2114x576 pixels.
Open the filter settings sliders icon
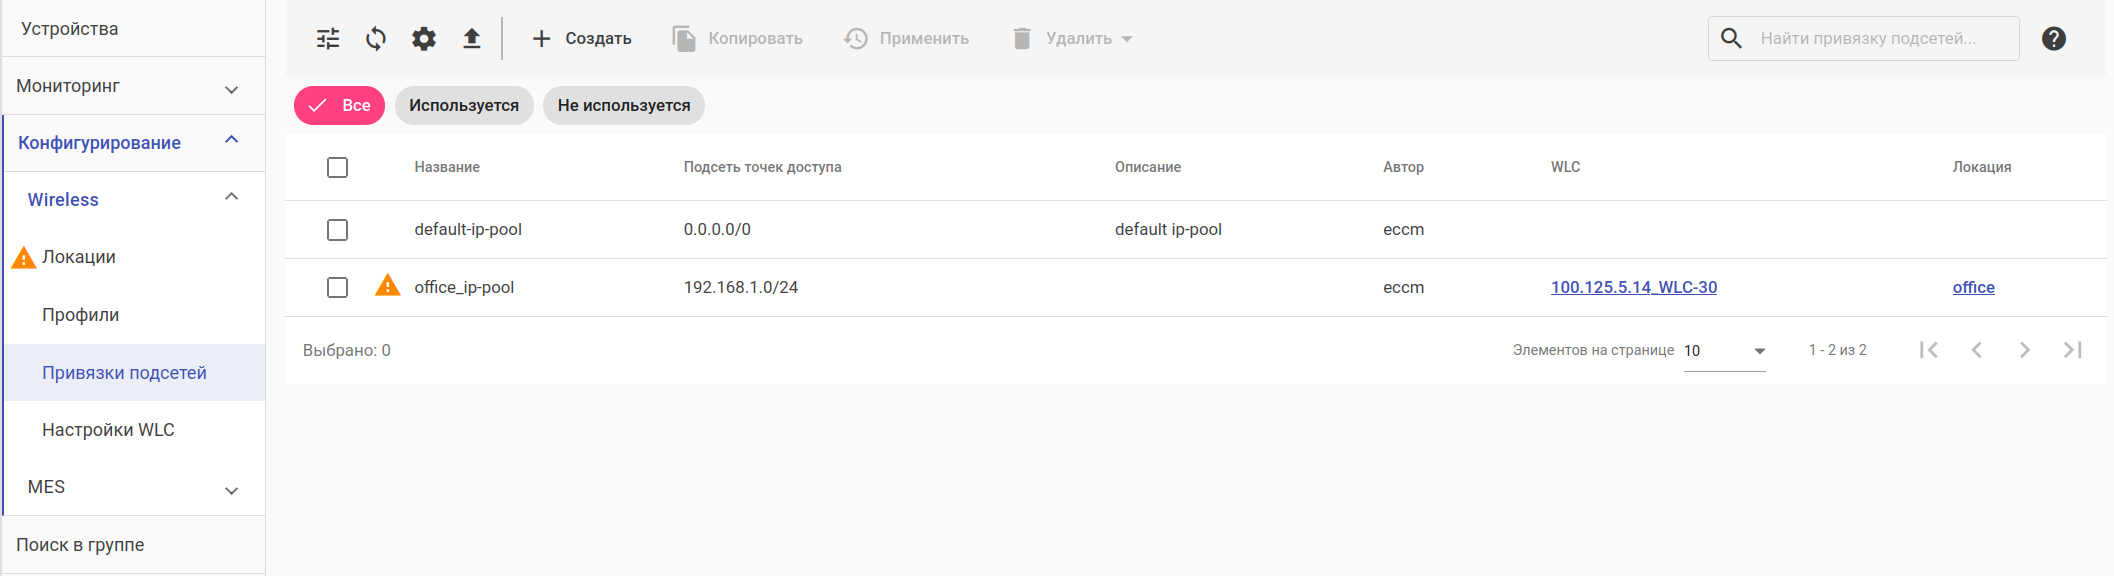click(328, 39)
